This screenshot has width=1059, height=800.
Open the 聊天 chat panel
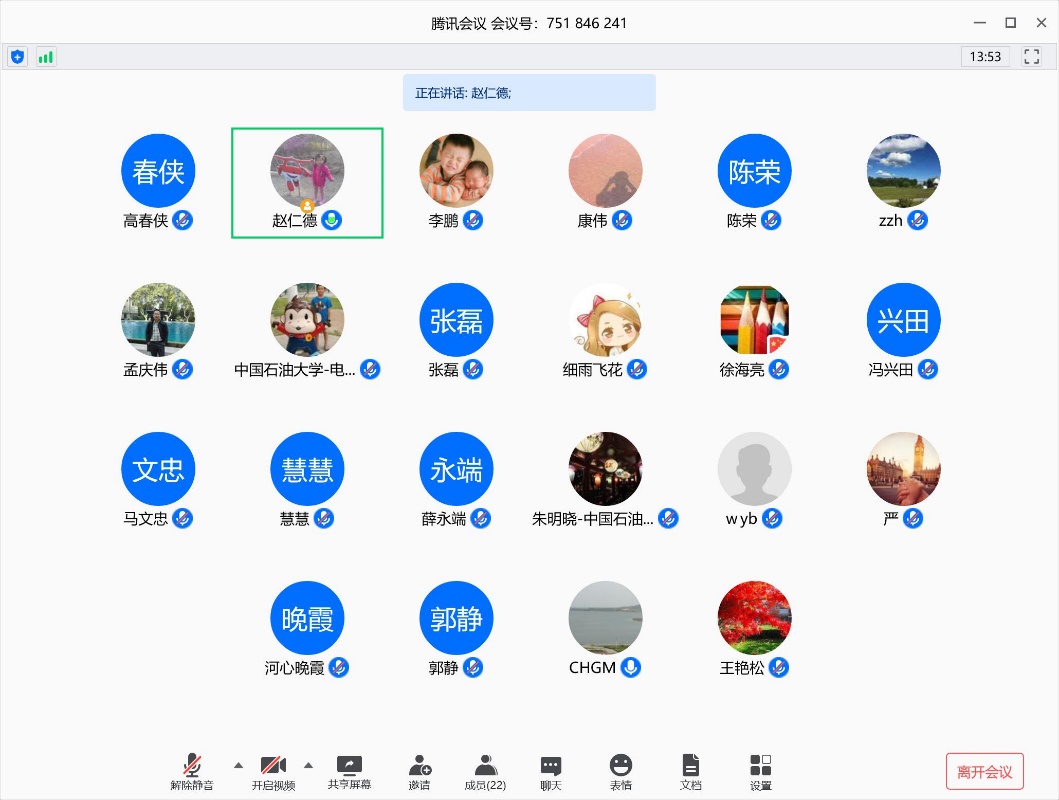tap(551, 772)
